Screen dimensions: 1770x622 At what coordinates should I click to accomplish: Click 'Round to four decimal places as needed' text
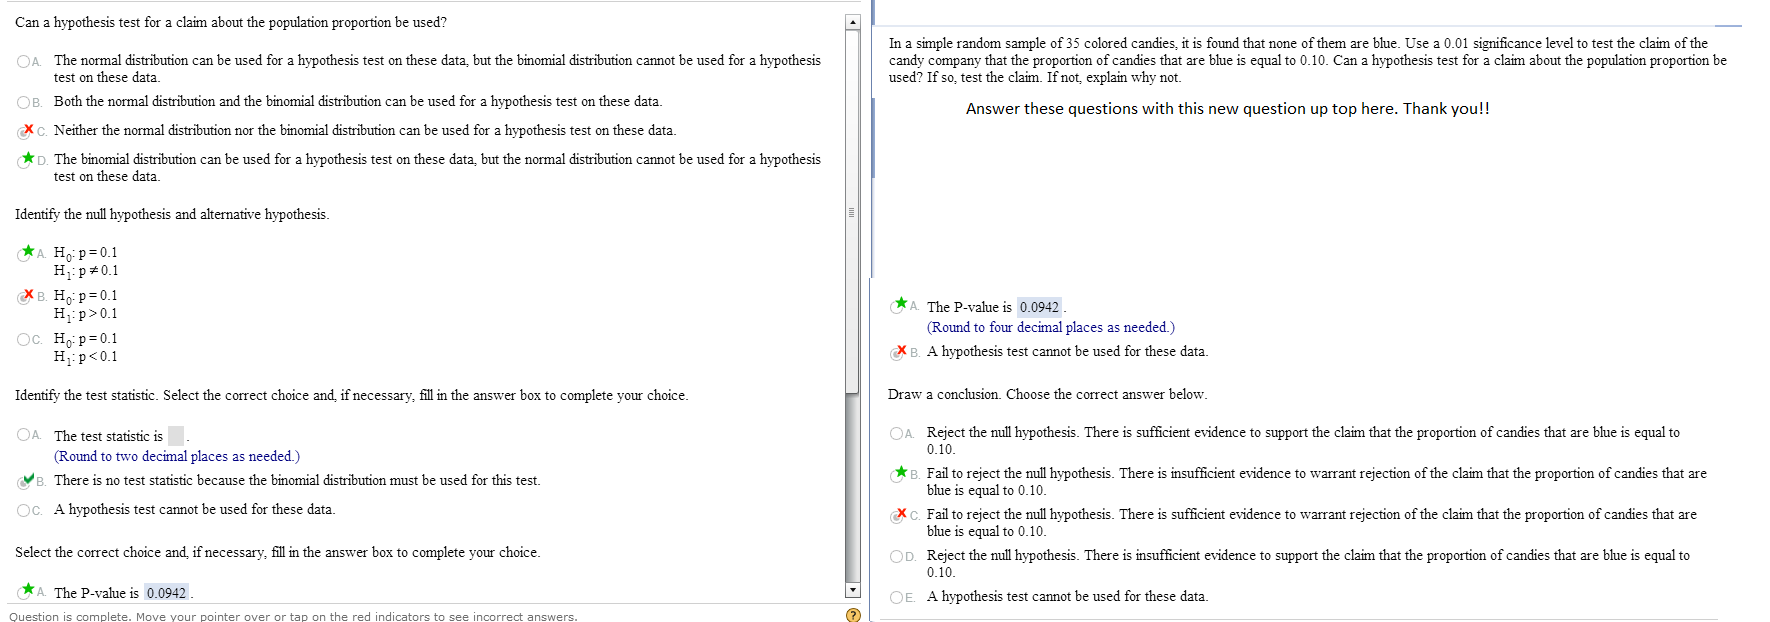1051,327
